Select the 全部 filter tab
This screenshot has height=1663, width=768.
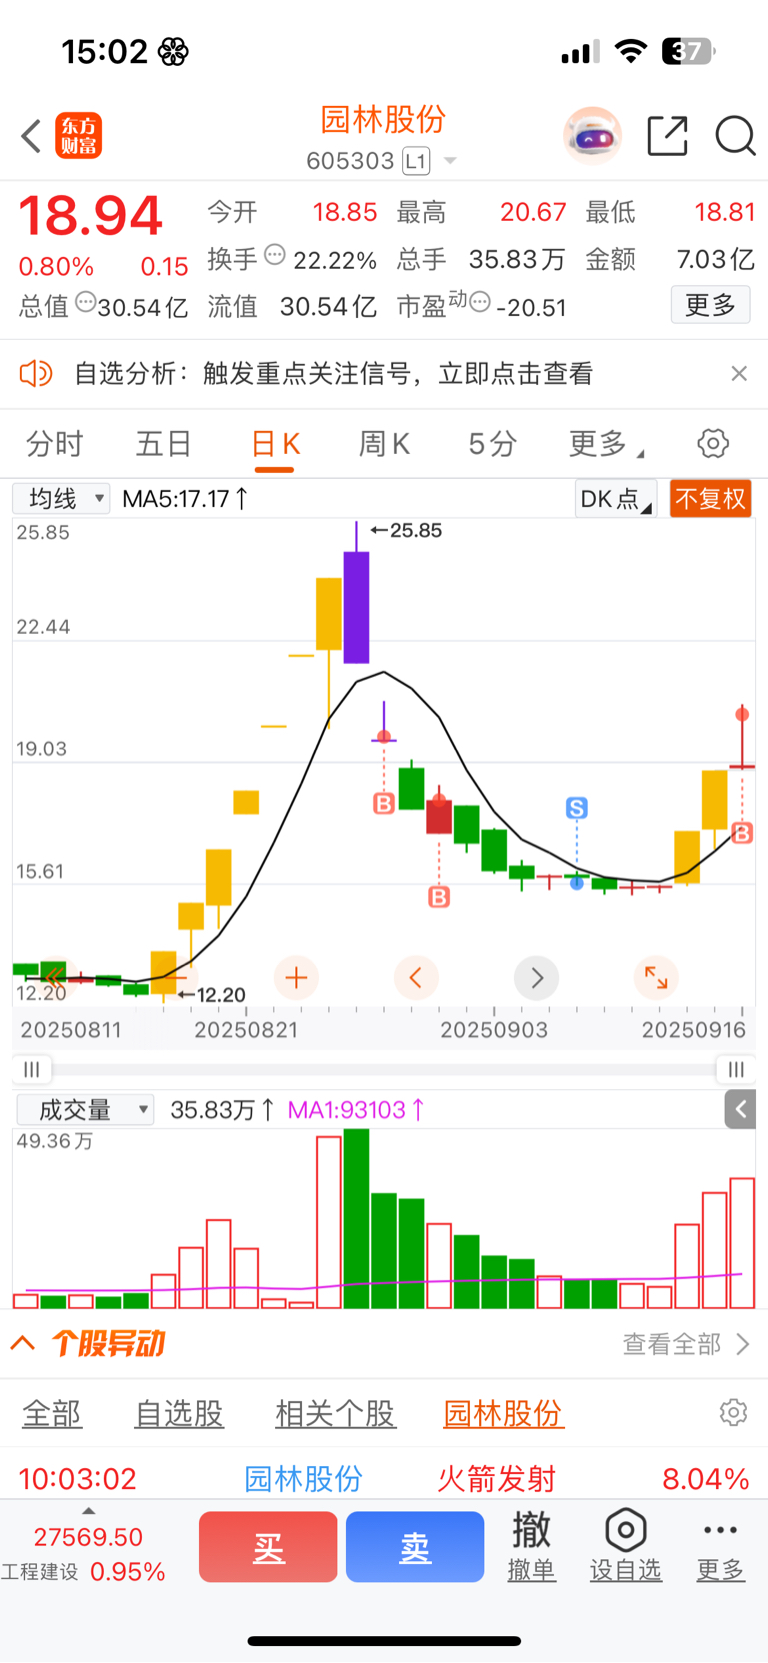coord(52,1413)
